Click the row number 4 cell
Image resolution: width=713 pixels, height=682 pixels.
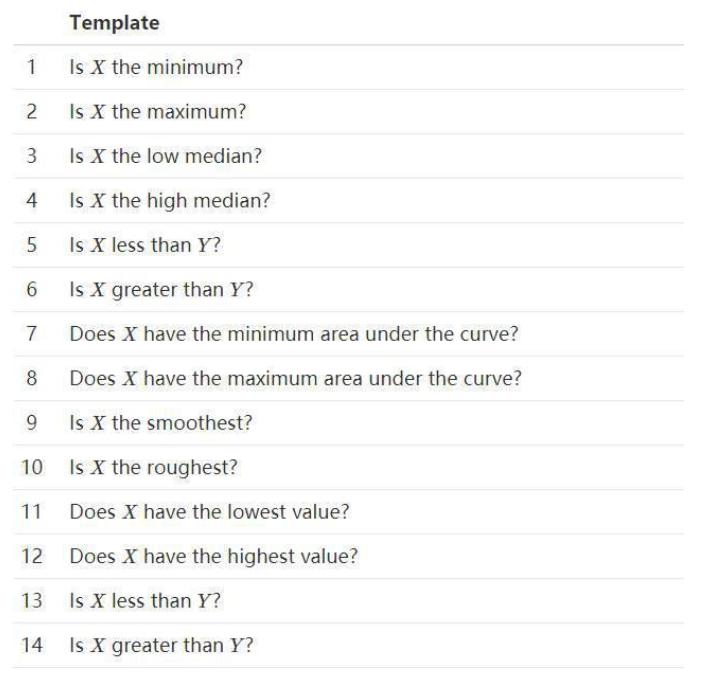32,200
